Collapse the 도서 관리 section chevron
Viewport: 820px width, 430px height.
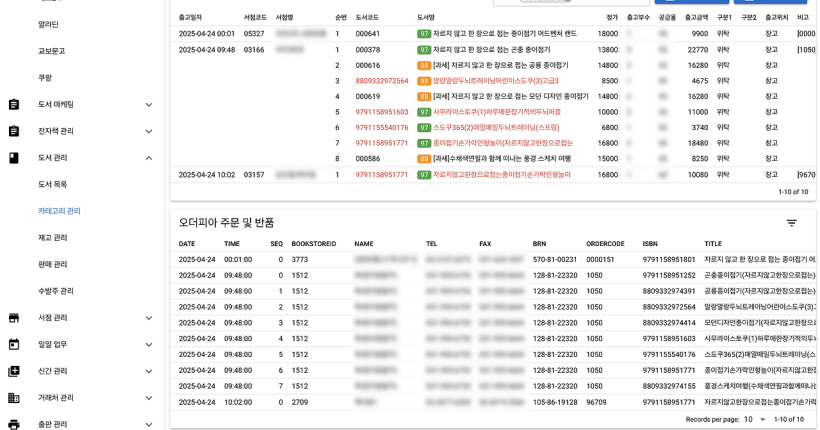149,158
